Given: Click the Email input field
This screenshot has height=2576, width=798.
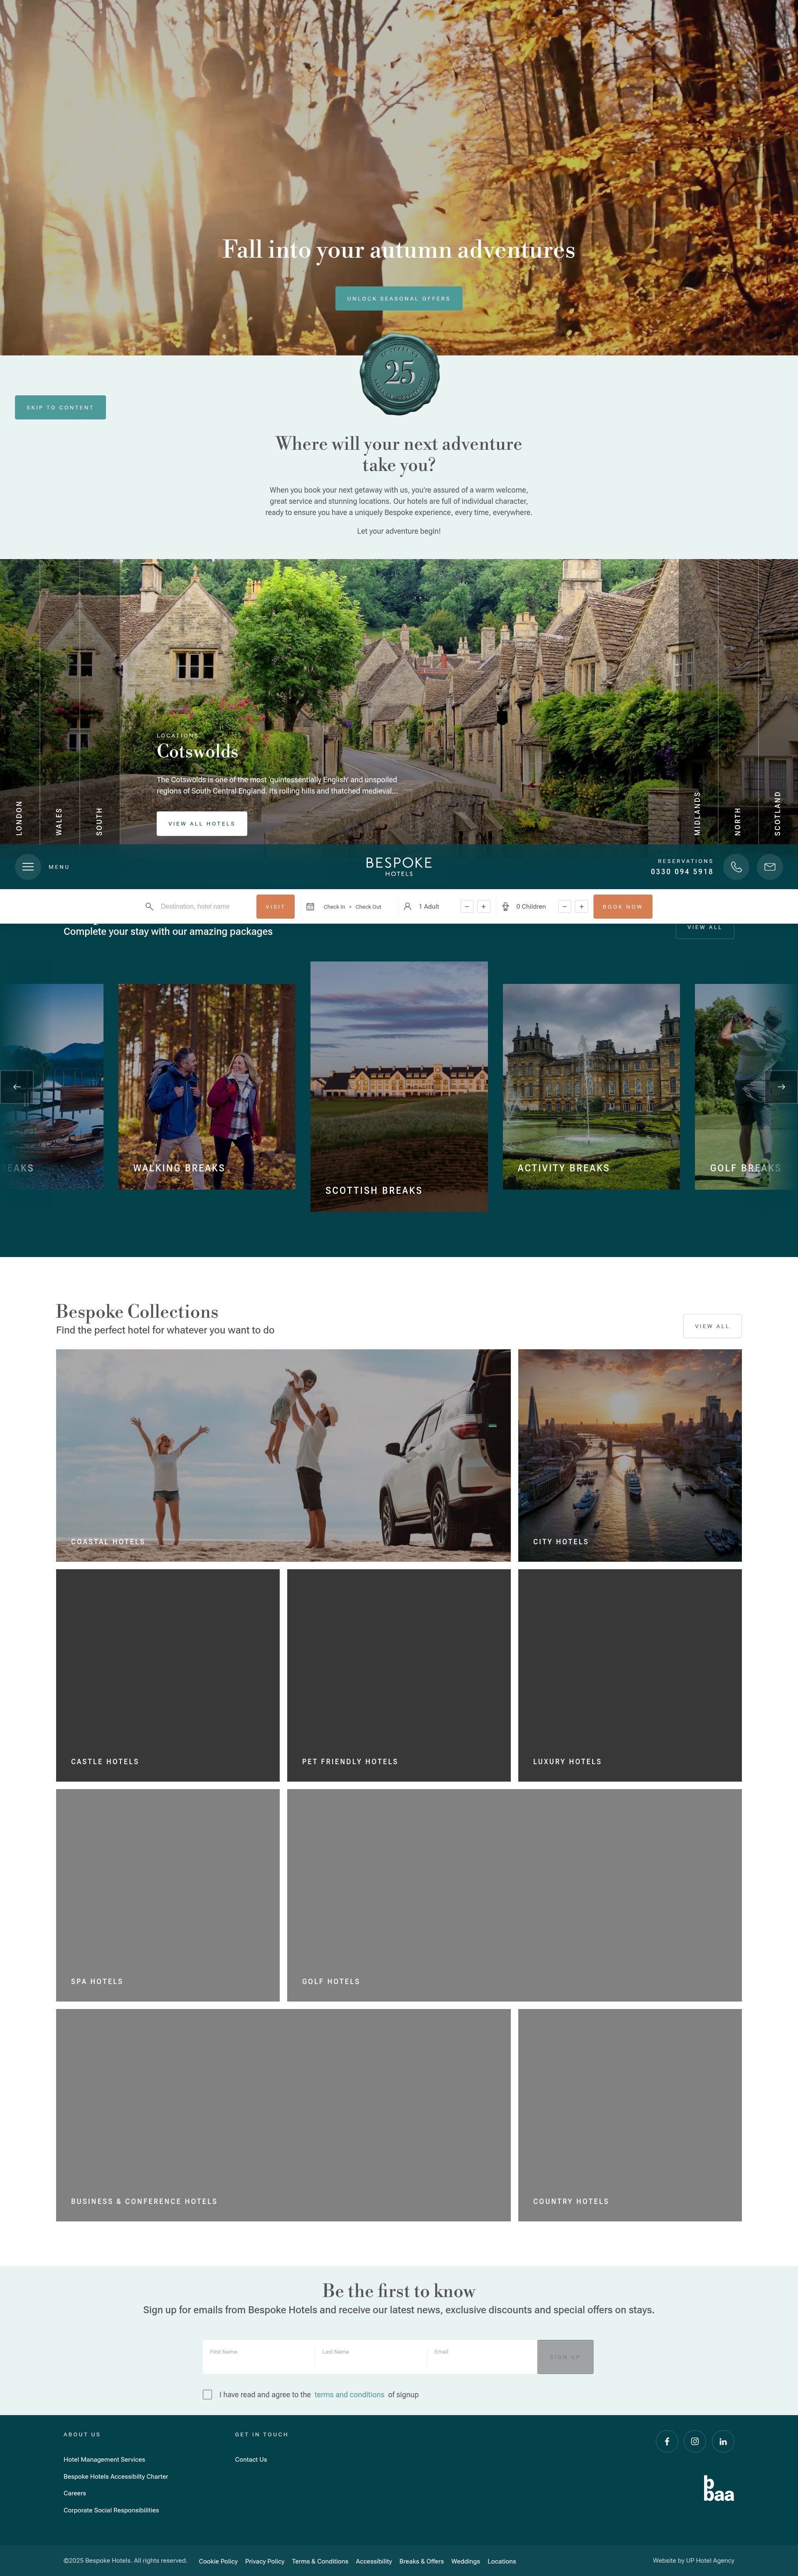Looking at the screenshot, I should pyautogui.click(x=482, y=2357).
